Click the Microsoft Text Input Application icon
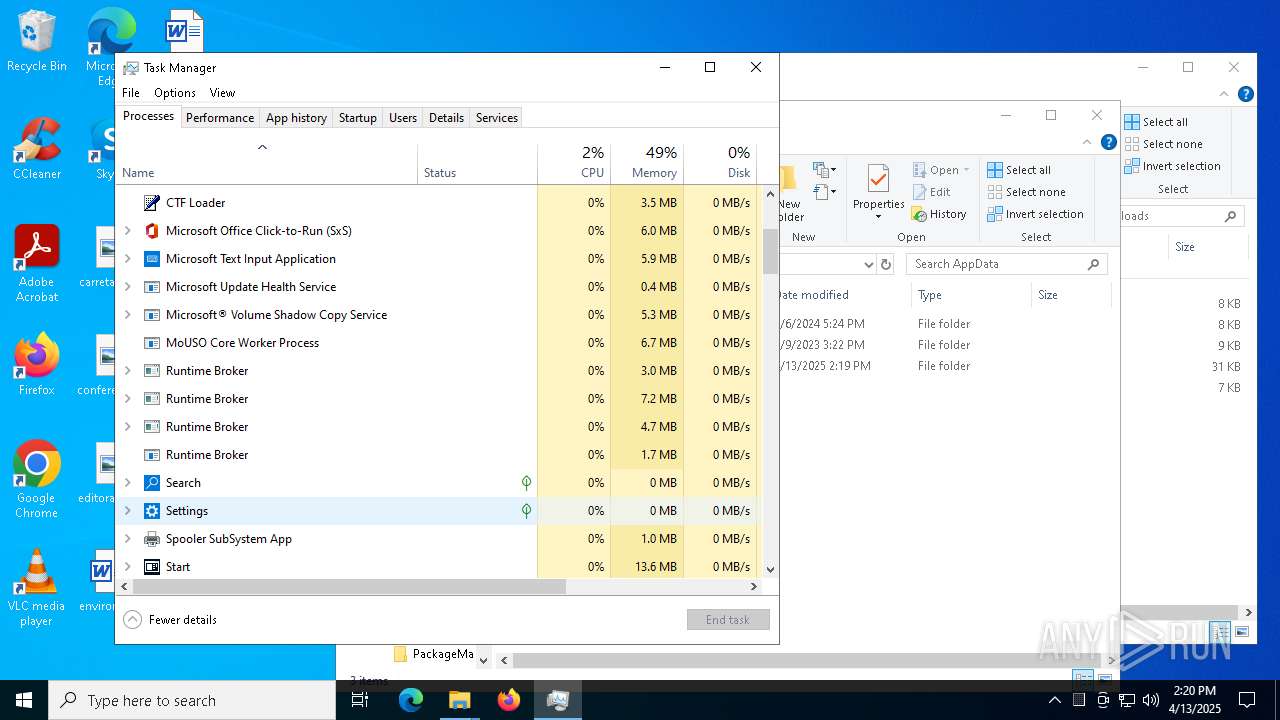1280x720 pixels. [152, 259]
